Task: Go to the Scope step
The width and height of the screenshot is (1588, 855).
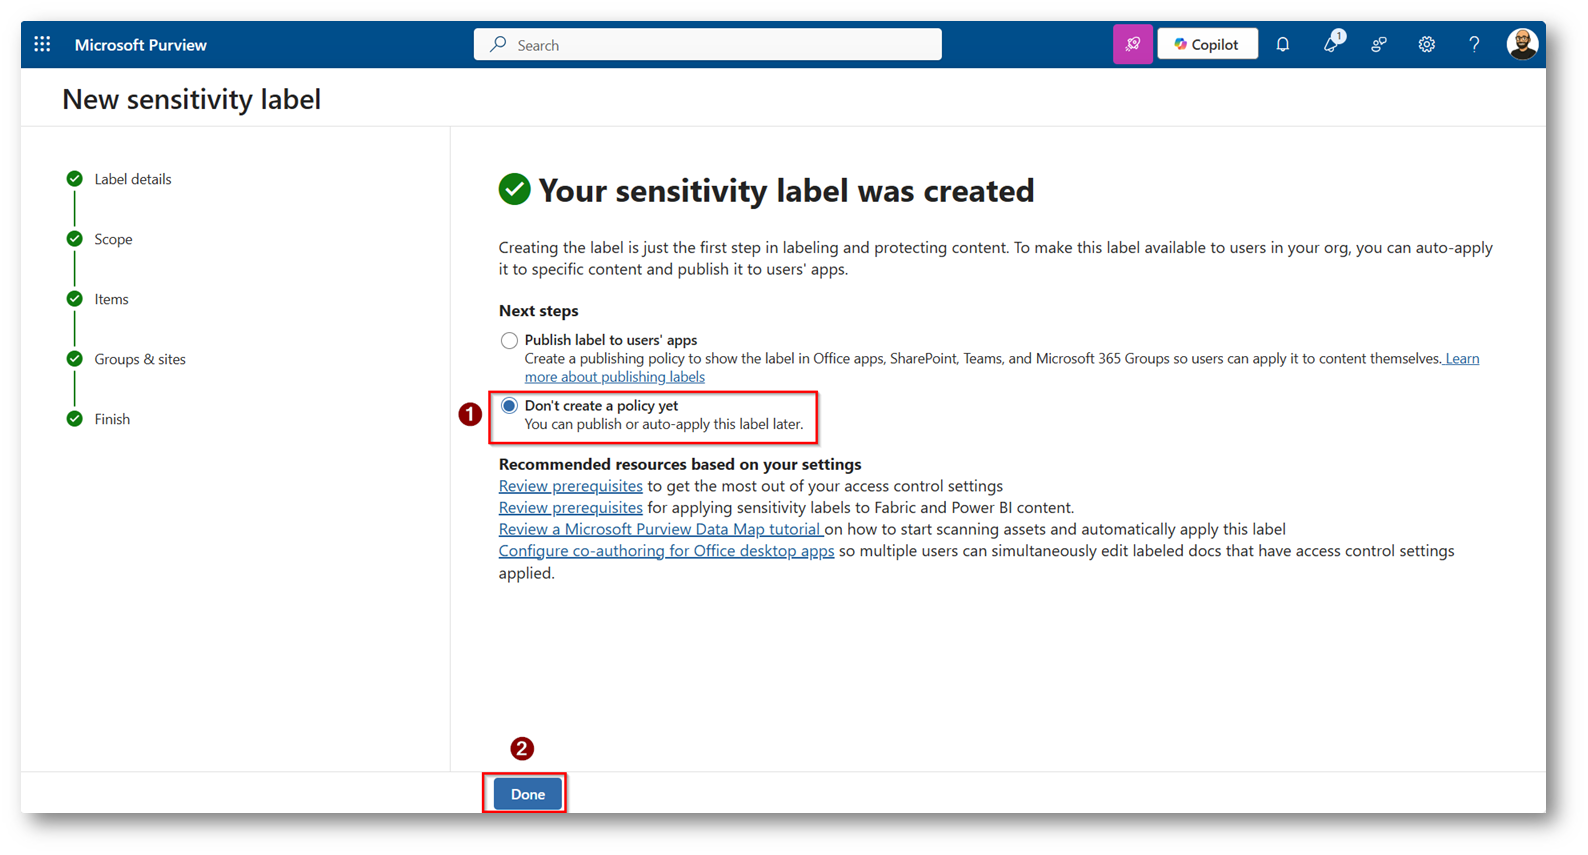Action: (113, 239)
